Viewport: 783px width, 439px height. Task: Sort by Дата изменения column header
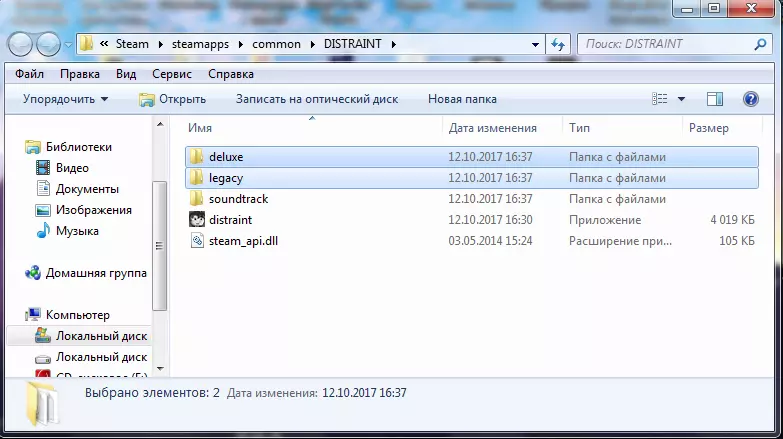click(492, 128)
